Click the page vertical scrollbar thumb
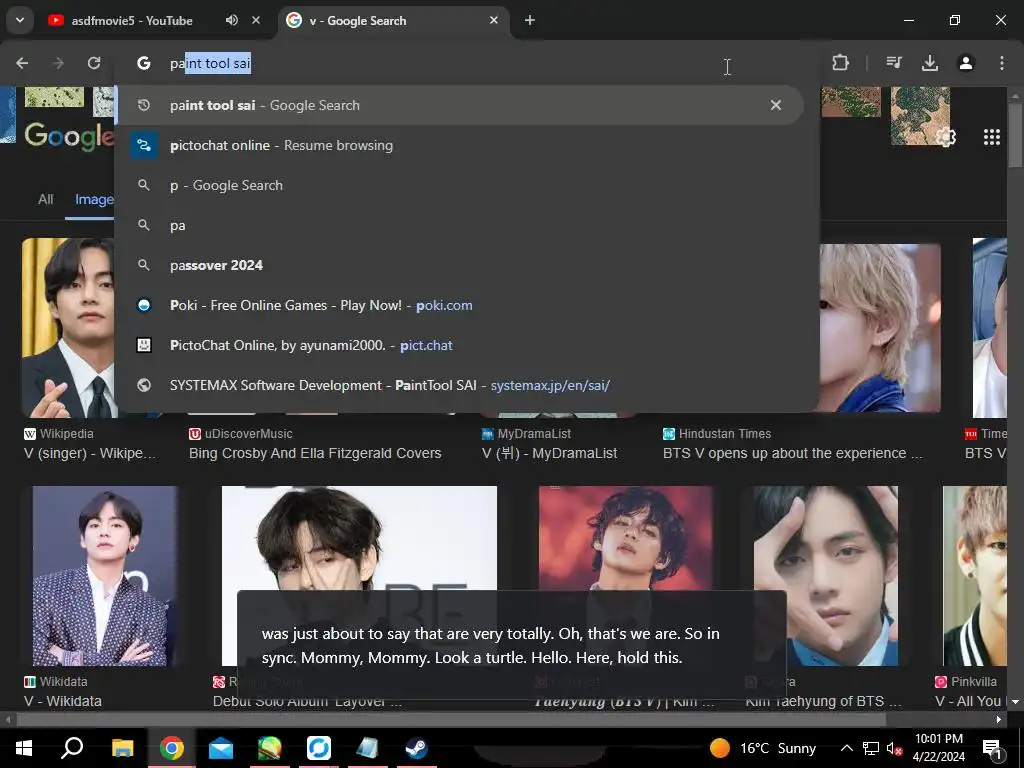Screen dimensions: 1024x768 [x=1016, y=134]
